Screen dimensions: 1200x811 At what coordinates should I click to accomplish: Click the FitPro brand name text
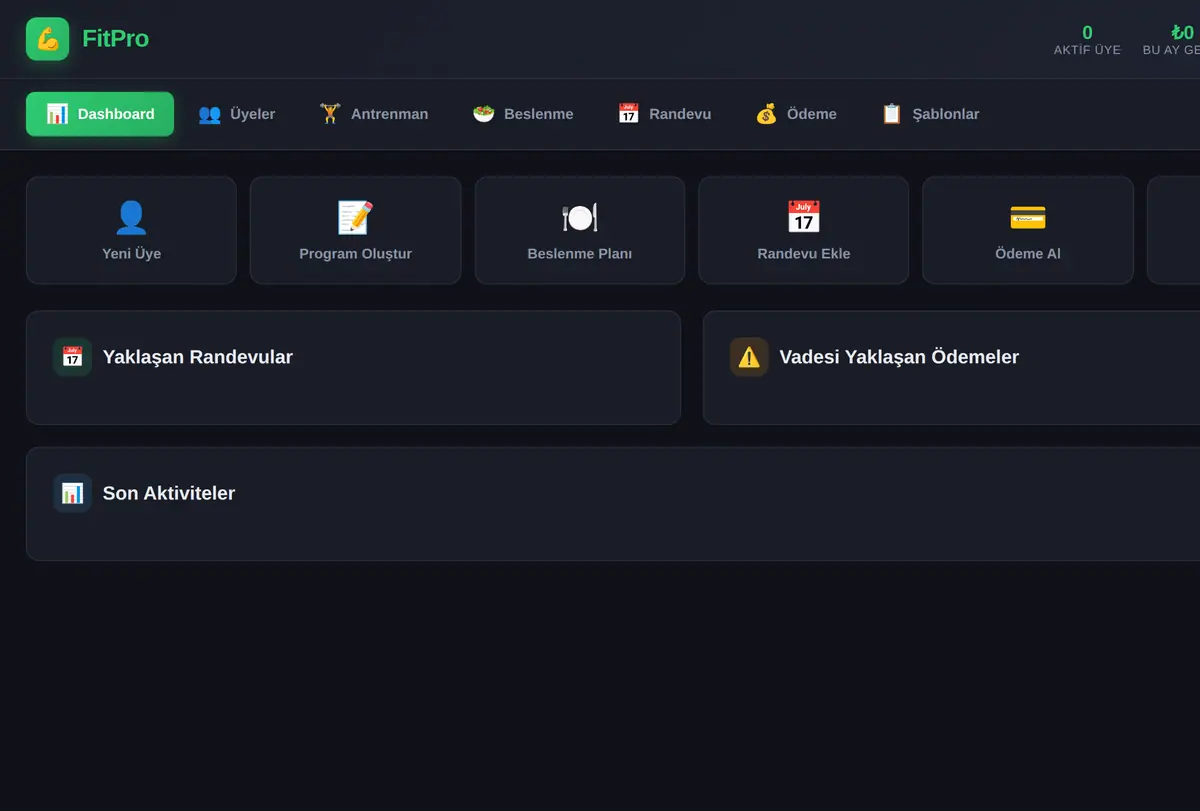[x=115, y=39]
